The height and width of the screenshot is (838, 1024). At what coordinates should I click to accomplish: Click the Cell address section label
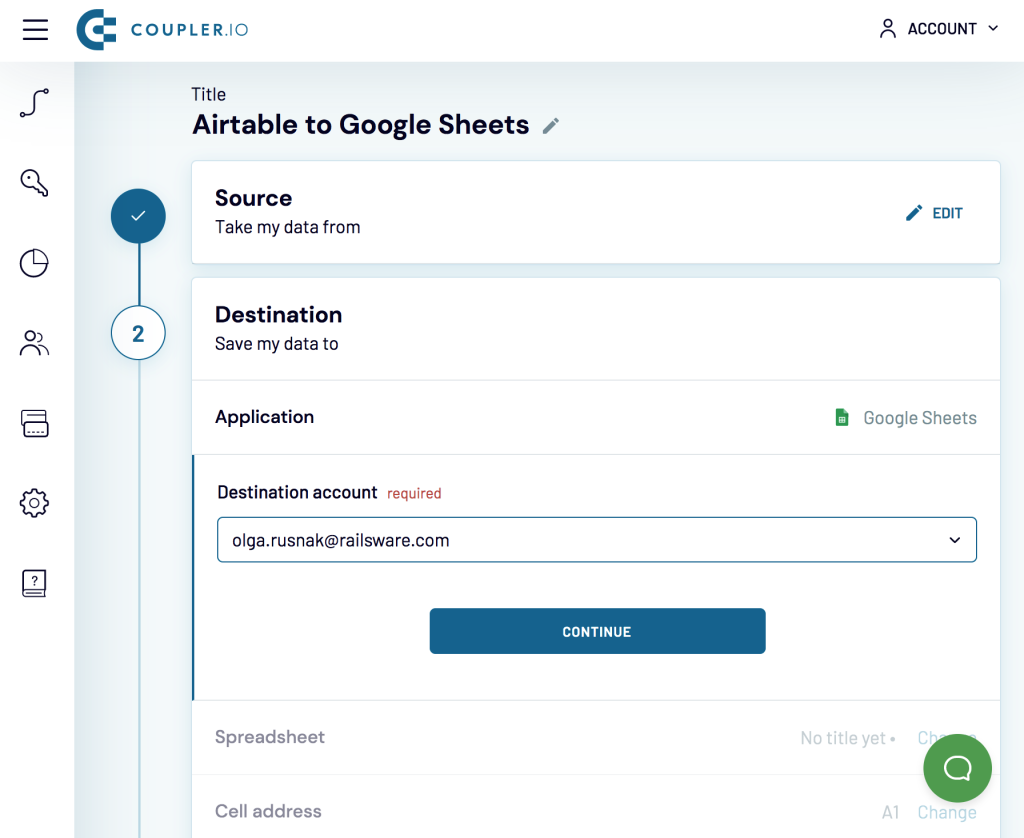pos(268,811)
